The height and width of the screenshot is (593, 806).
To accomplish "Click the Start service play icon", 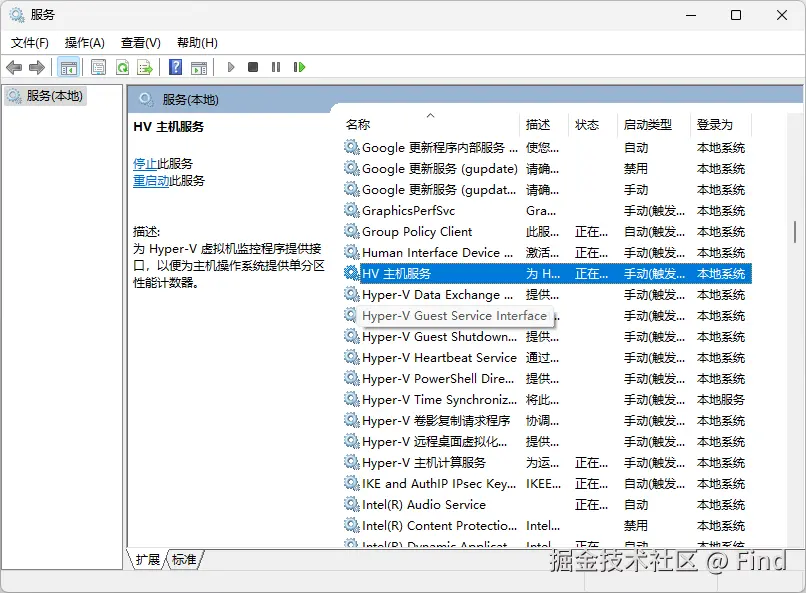I will pyautogui.click(x=231, y=67).
